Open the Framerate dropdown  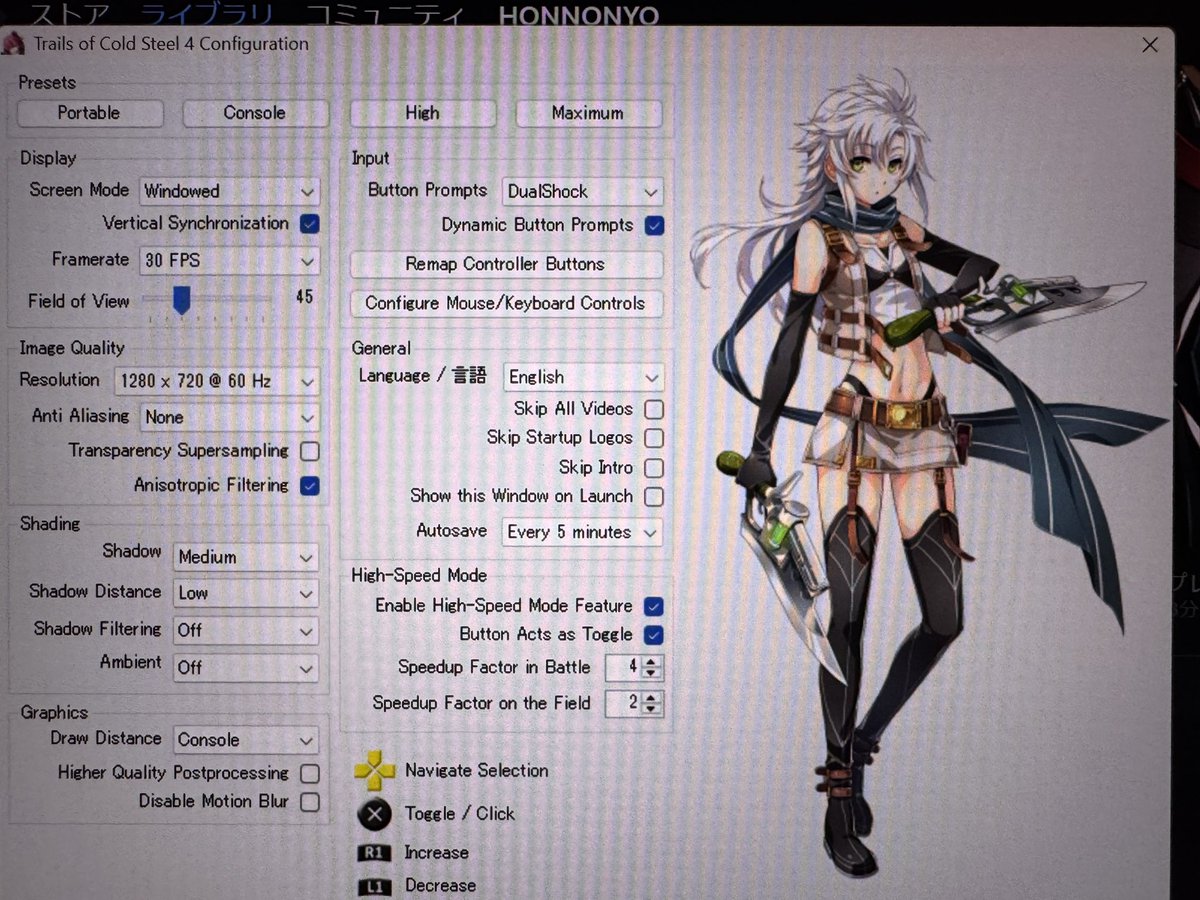[229, 260]
